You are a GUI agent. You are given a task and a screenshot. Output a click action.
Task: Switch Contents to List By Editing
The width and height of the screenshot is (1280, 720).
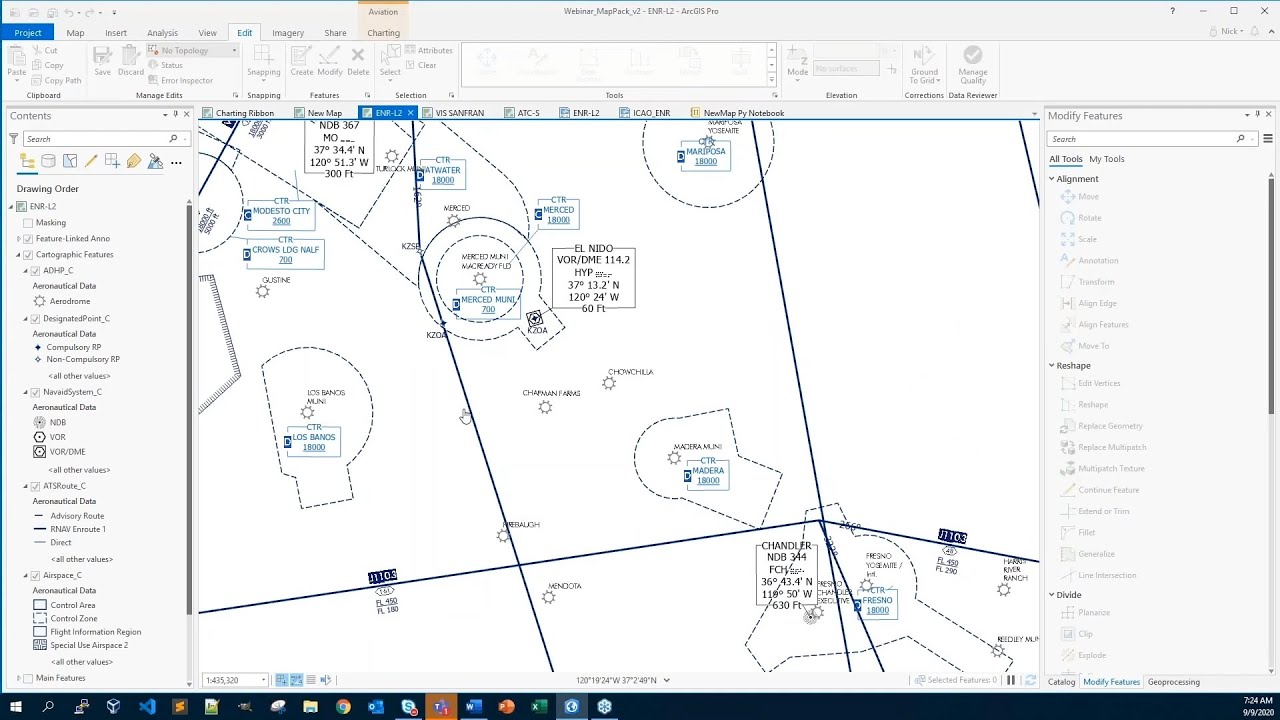coord(91,161)
